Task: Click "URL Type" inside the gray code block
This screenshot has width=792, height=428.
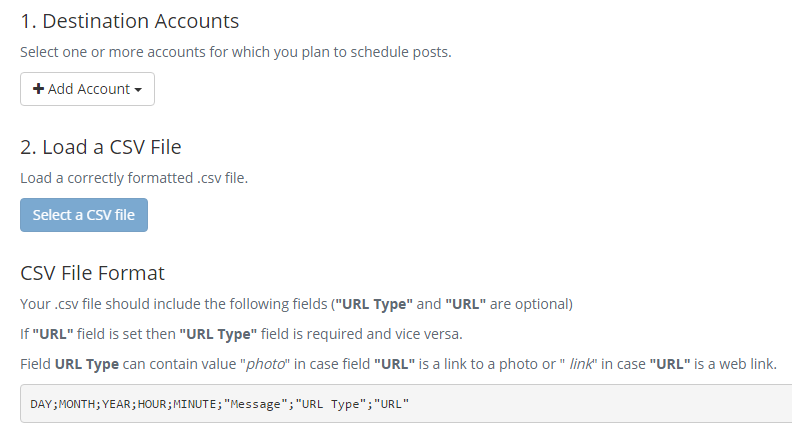Action: point(331,404)
